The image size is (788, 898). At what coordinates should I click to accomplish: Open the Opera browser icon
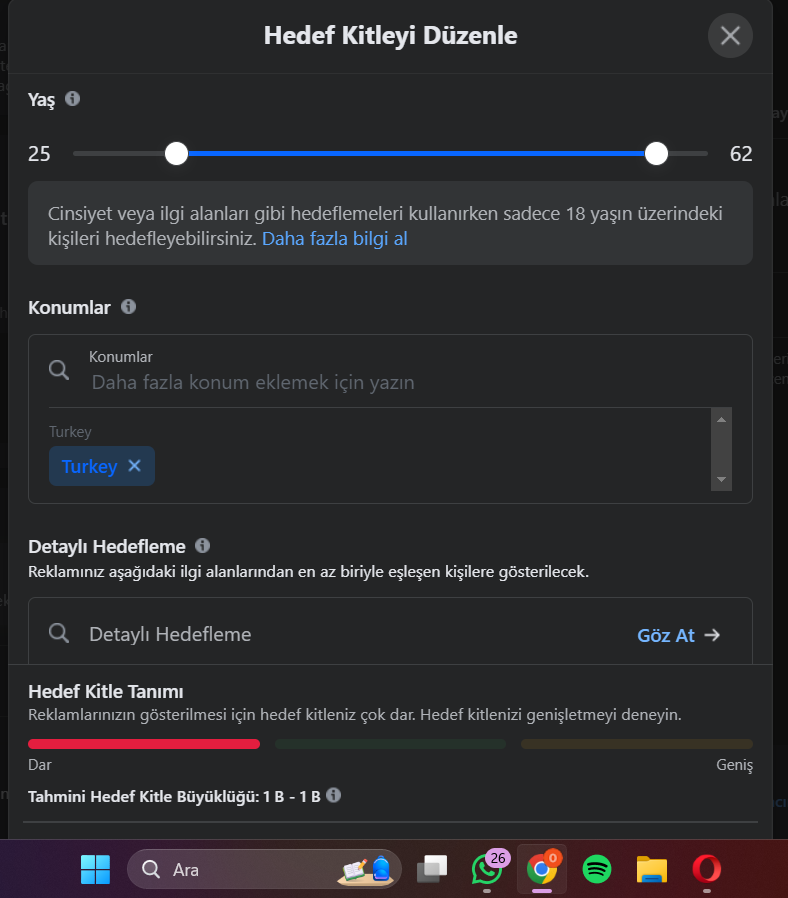707,869
